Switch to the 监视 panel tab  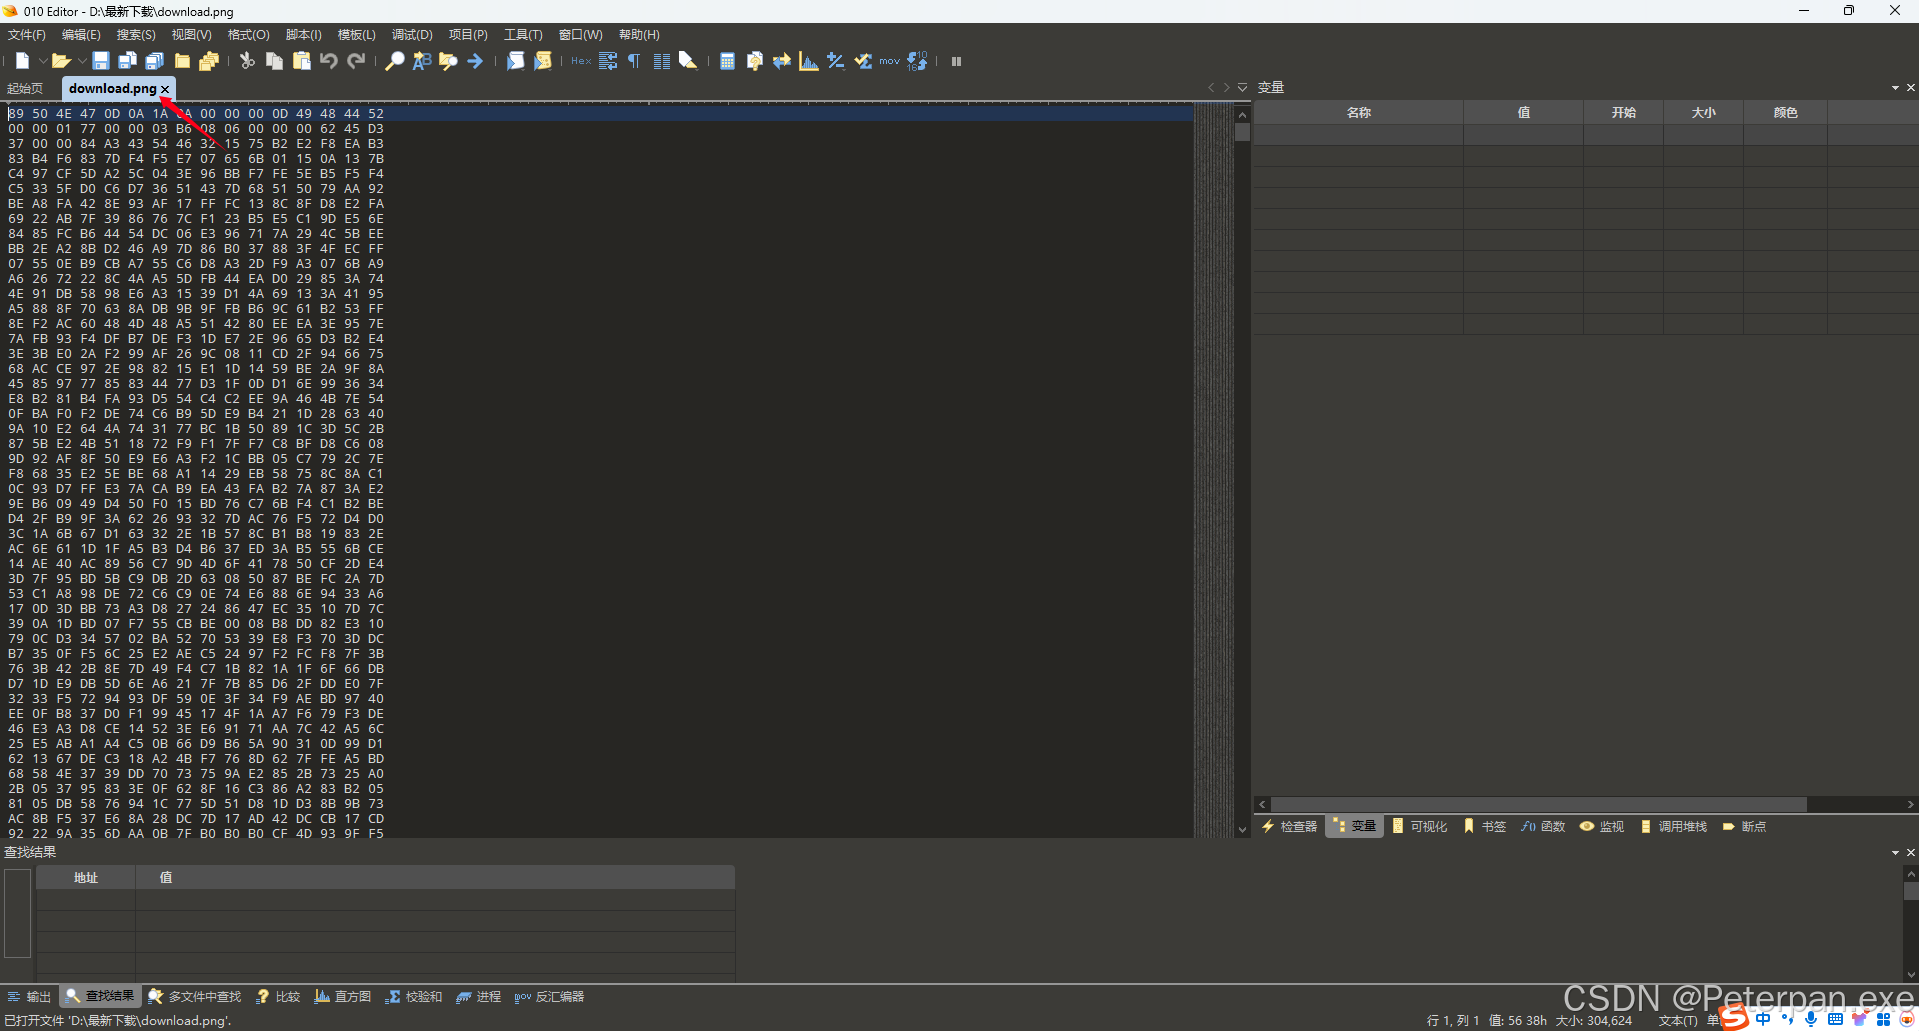click(1602, 827)
